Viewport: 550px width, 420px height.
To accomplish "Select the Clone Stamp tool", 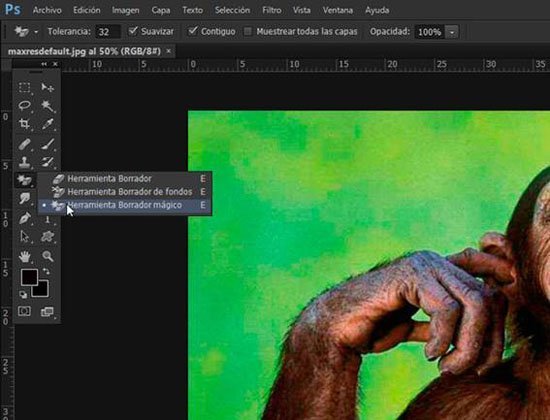I will point(24,162).
